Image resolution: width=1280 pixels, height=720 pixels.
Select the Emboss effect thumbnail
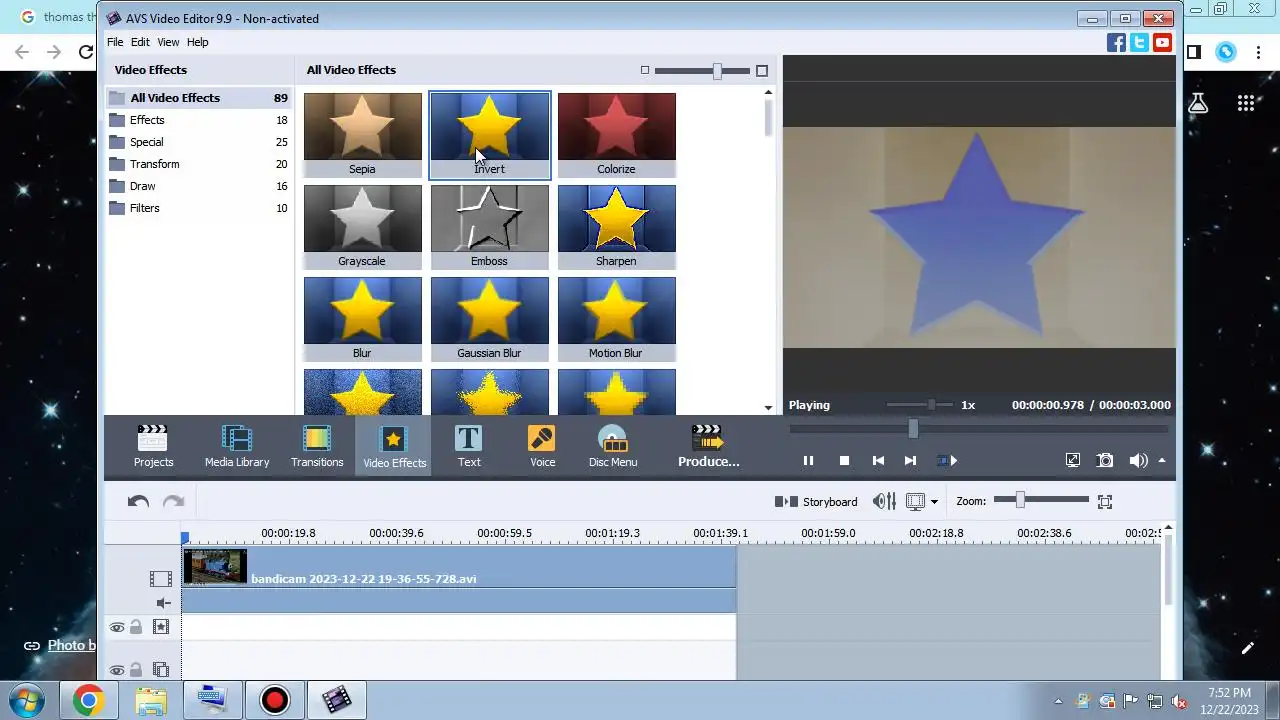[x=489, y=227]
